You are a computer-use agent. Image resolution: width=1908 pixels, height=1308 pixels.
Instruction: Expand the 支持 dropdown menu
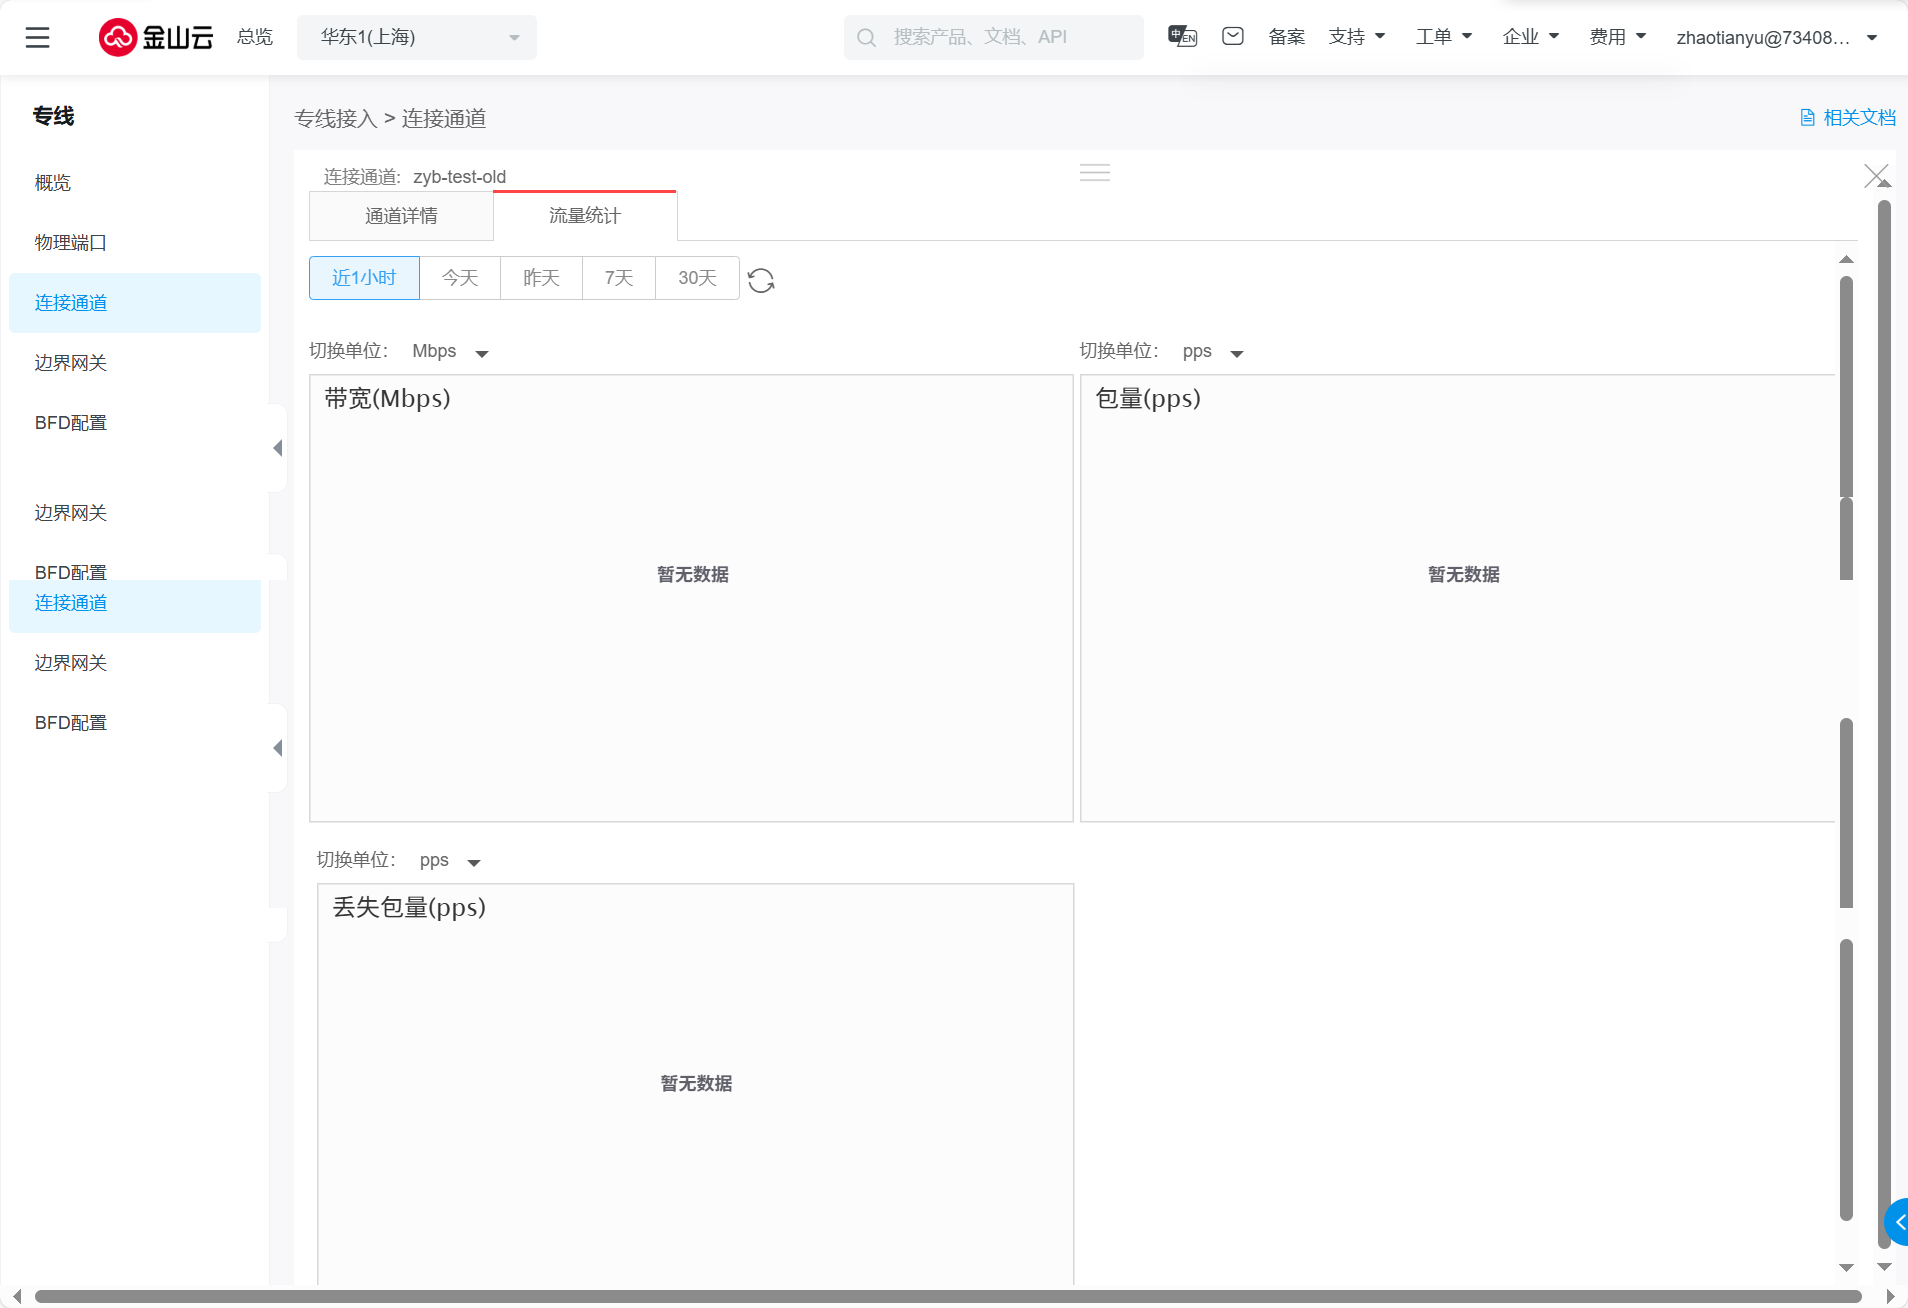click(1357, 37)
